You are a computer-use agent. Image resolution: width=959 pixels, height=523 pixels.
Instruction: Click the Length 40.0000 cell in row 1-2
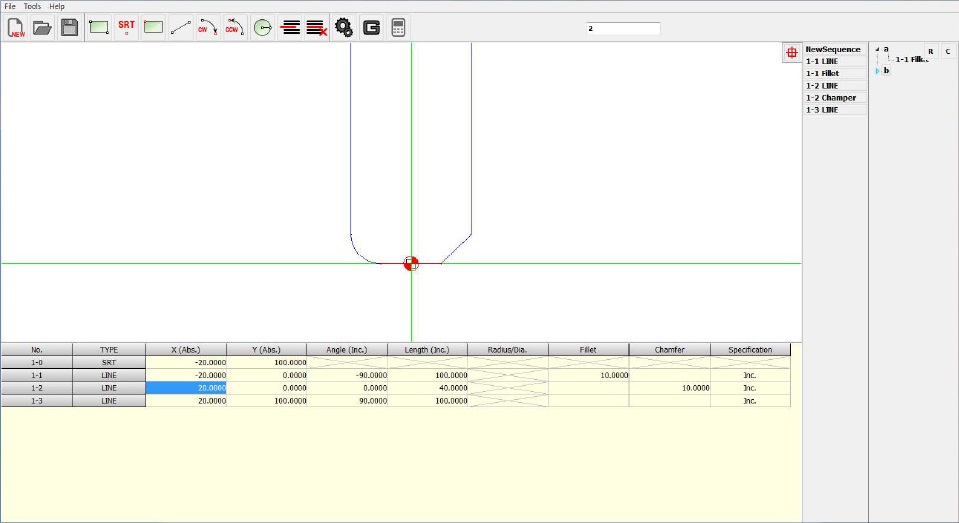point(427,388)
